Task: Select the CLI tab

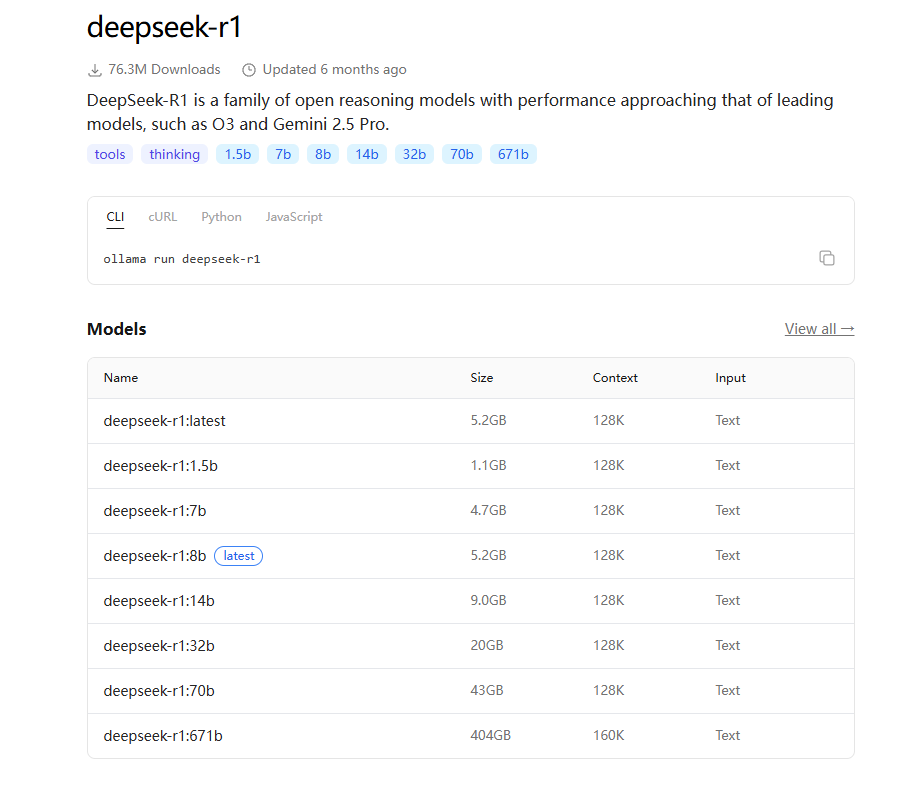Action: (115, 217)
